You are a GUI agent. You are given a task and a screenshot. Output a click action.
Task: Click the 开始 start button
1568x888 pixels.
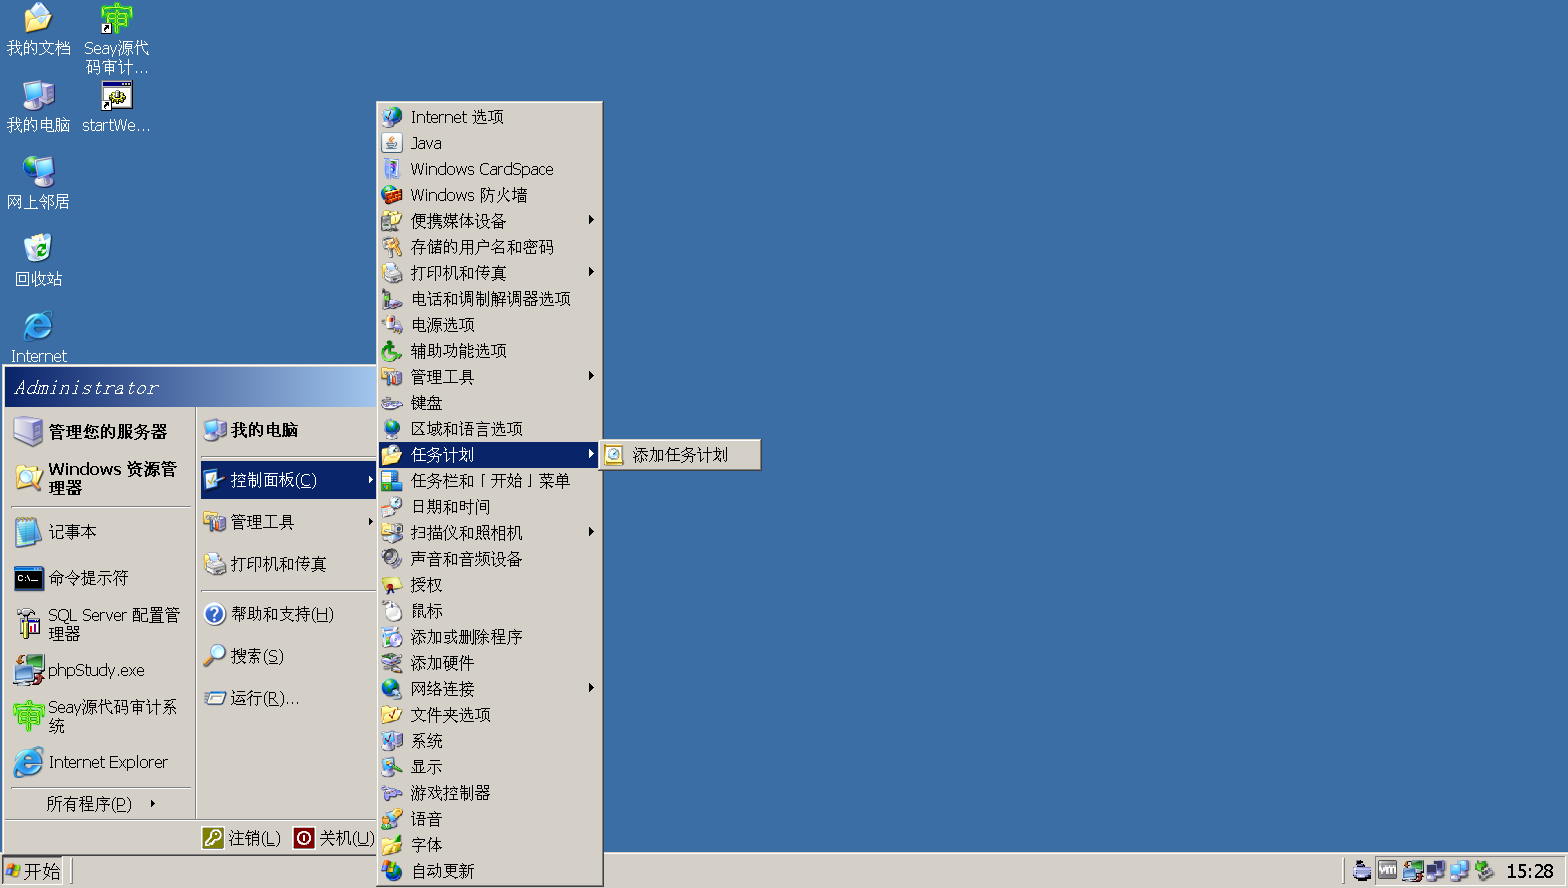coord(33,871)
